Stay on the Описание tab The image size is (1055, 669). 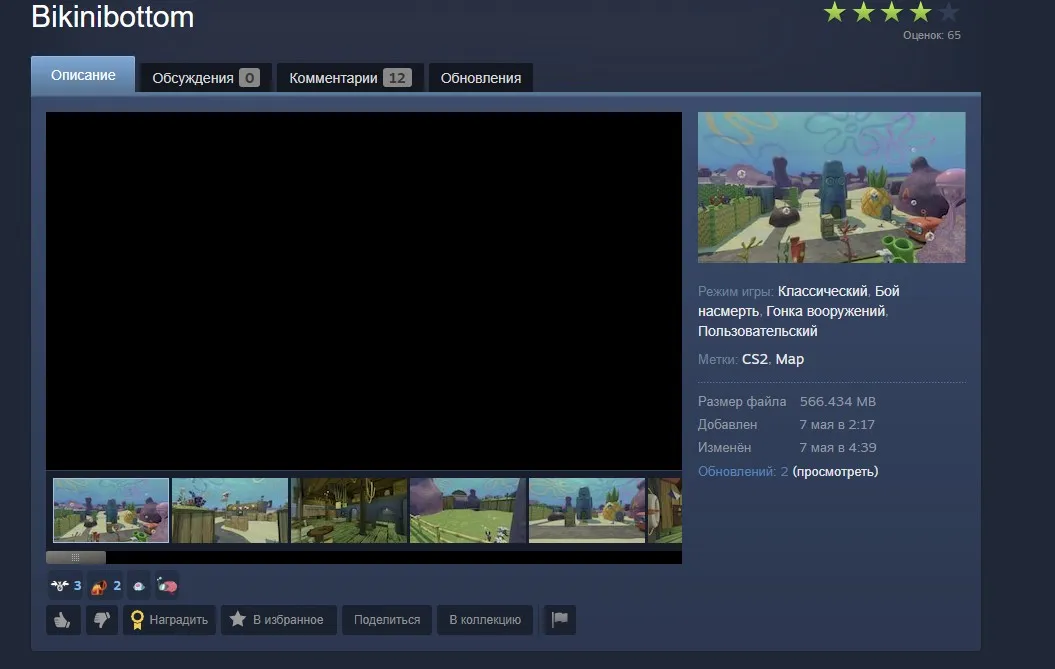coord(83,75)
